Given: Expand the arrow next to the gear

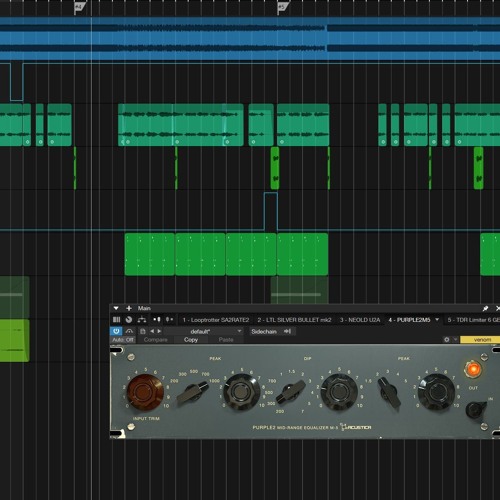Looking at the screenshot, I should [455, 340].
